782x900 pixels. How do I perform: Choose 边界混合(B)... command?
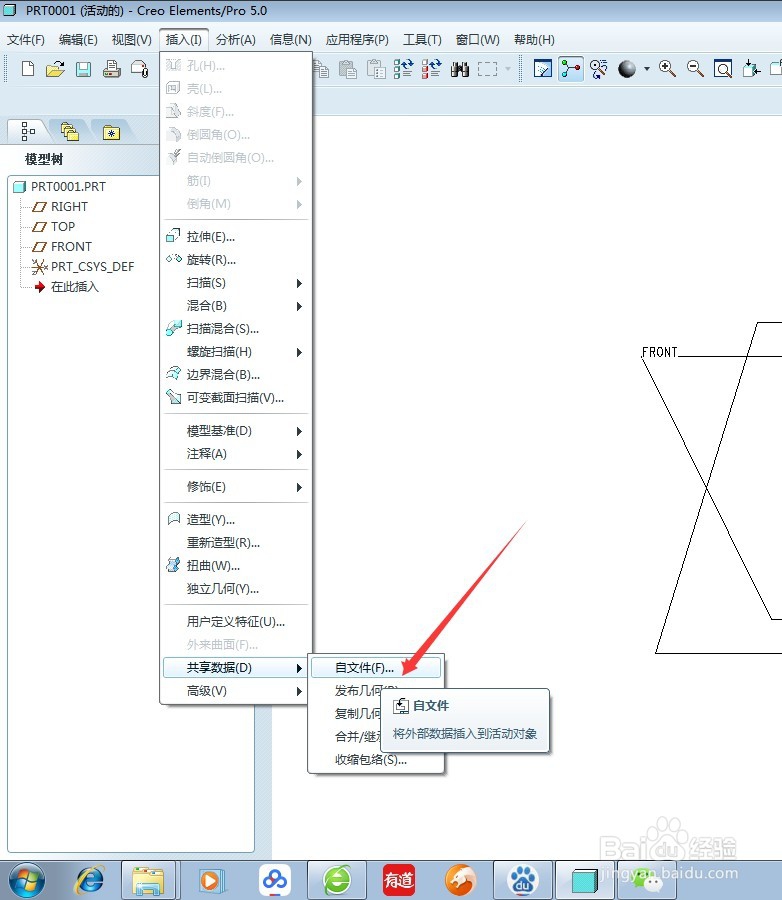pyautogui.click(x=236, y=375)
